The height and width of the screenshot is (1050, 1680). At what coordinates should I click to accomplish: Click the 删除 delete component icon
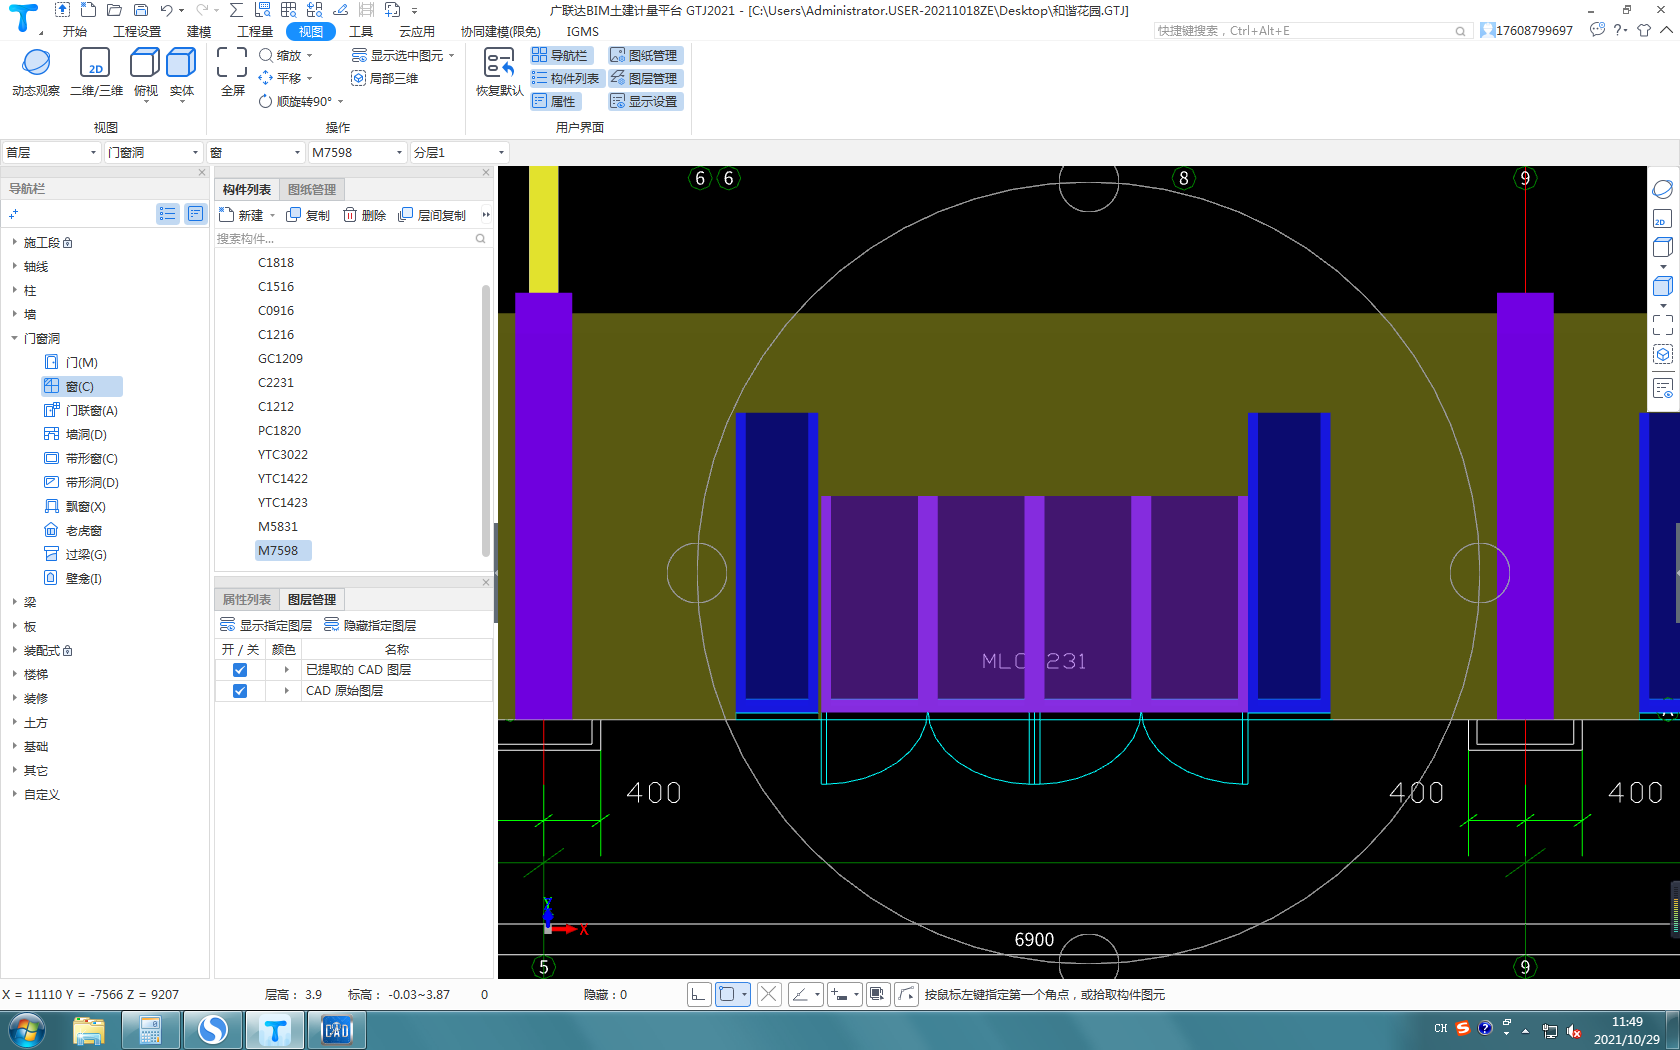(x=350, y=215)
